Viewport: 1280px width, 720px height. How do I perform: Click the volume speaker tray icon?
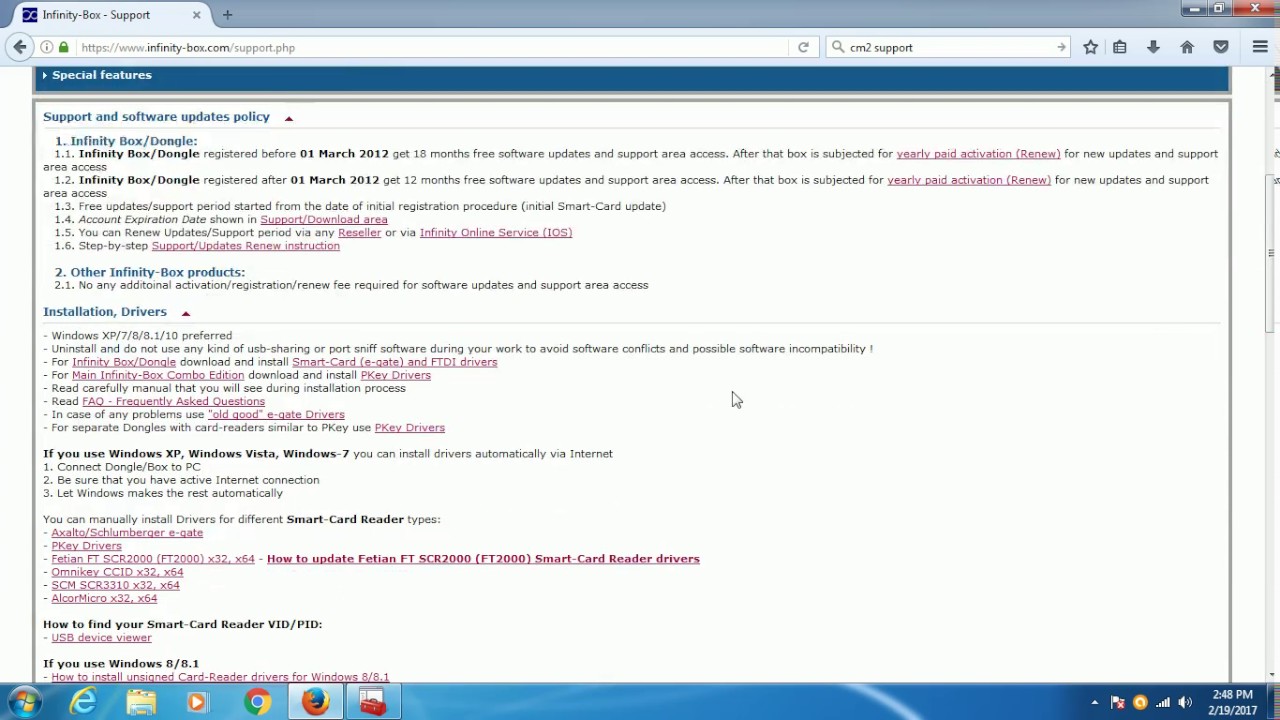1185,703
